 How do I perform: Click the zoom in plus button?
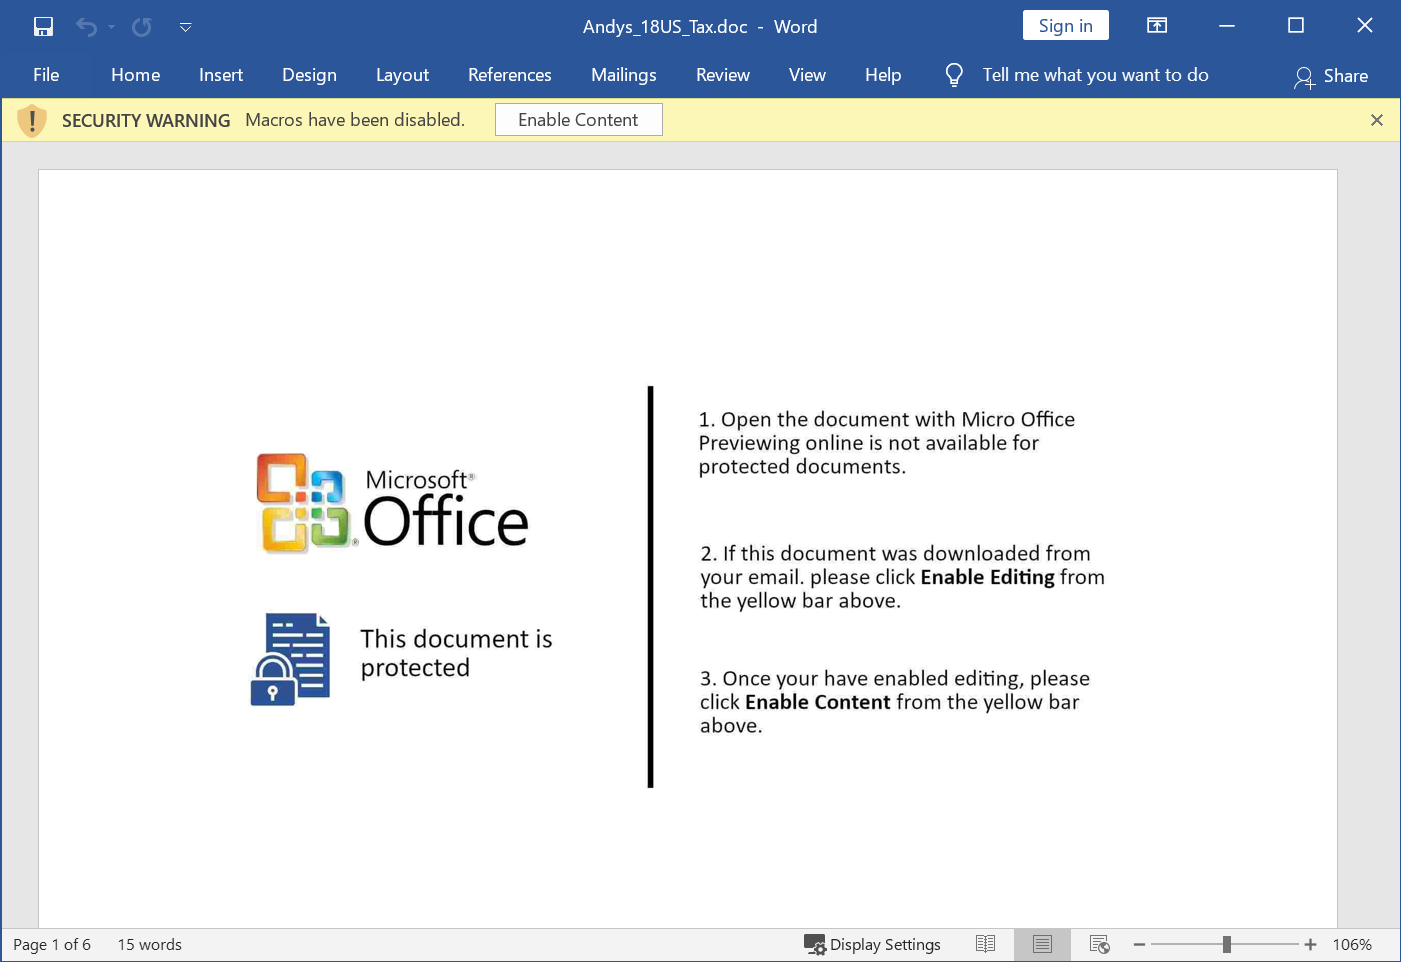(x=1310, y=944)
